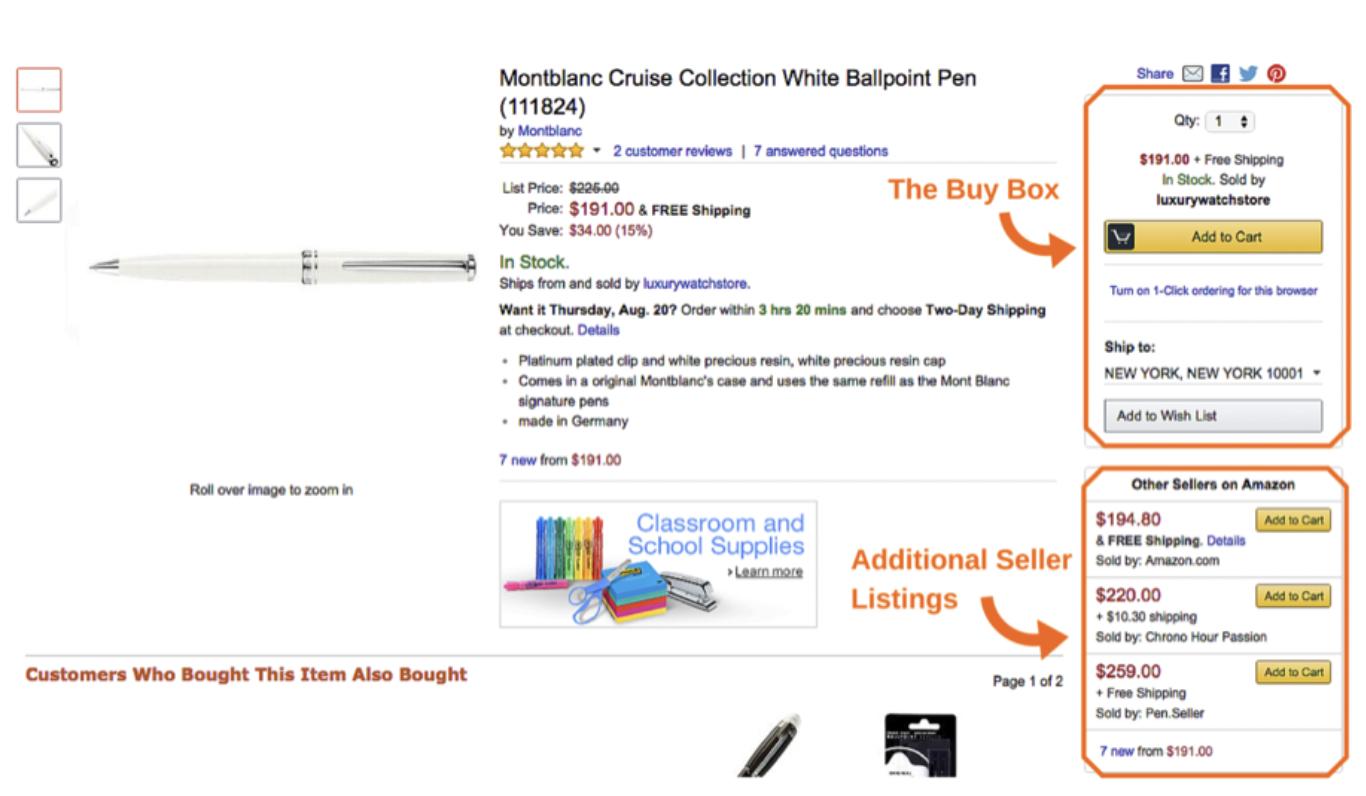Viewport: 1366px width, 796px height.
Task: Share the pen on Twitter
Action: 1248,74
